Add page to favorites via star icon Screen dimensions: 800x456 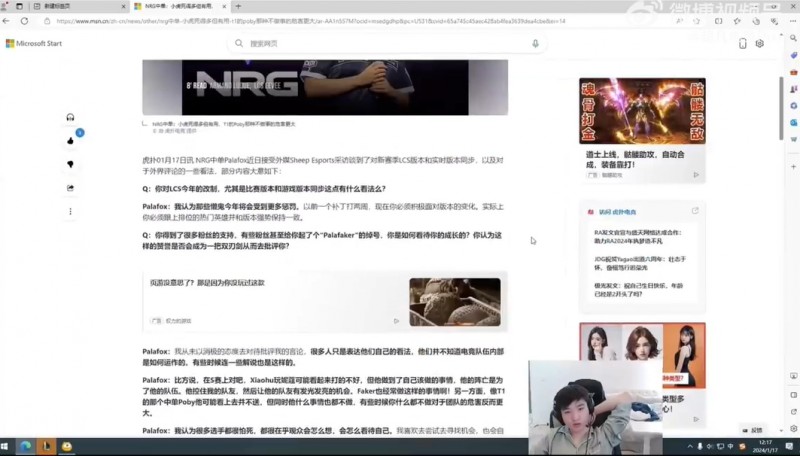(696, 21)
